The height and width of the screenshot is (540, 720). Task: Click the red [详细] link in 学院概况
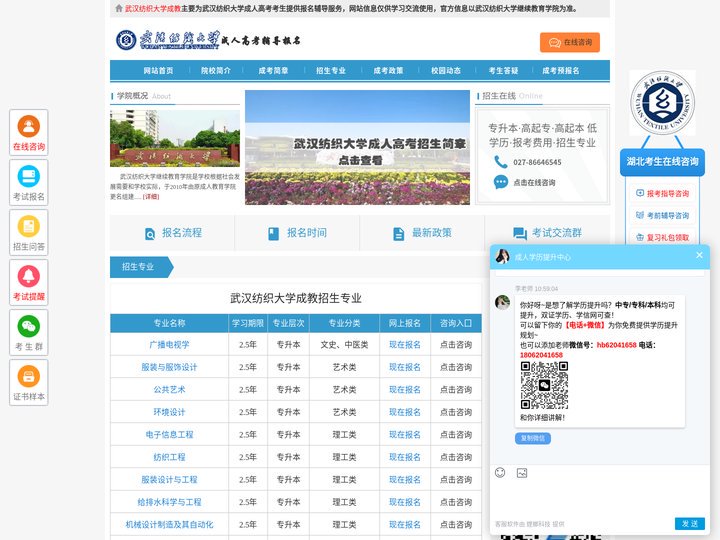tap(151, 197)
